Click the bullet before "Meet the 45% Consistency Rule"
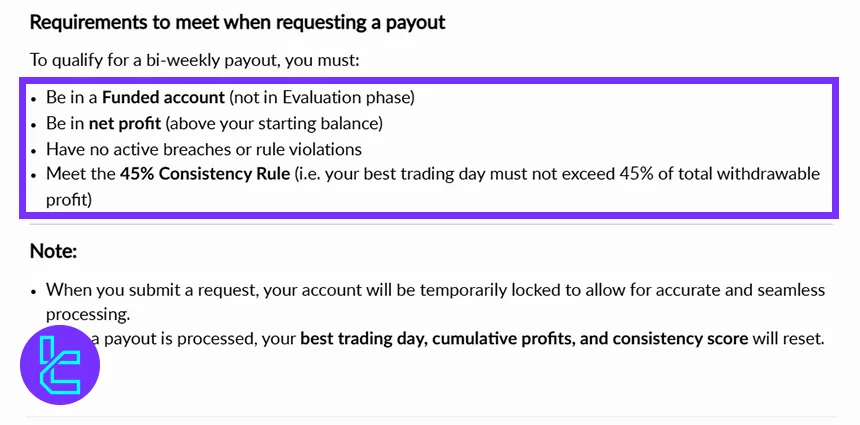 pyautogui.click(x=35, y=174)
